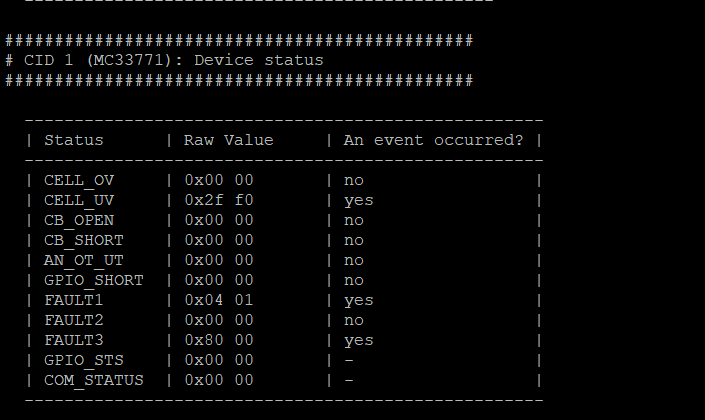Click 'yes' in the FAULT3 row
The width and height of the screenshot is (705, 420).
(x=359, y=341)
